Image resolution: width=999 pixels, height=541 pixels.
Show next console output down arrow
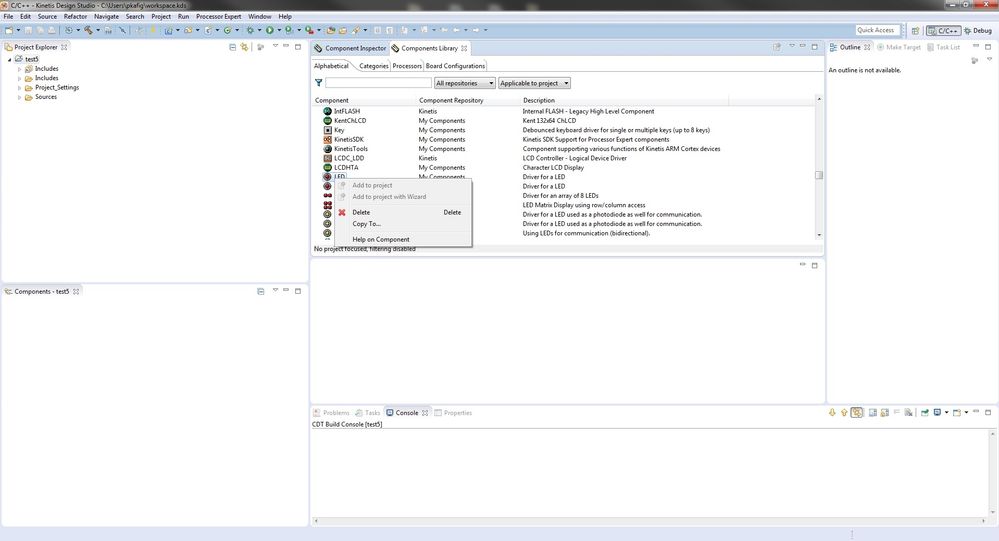832,412
